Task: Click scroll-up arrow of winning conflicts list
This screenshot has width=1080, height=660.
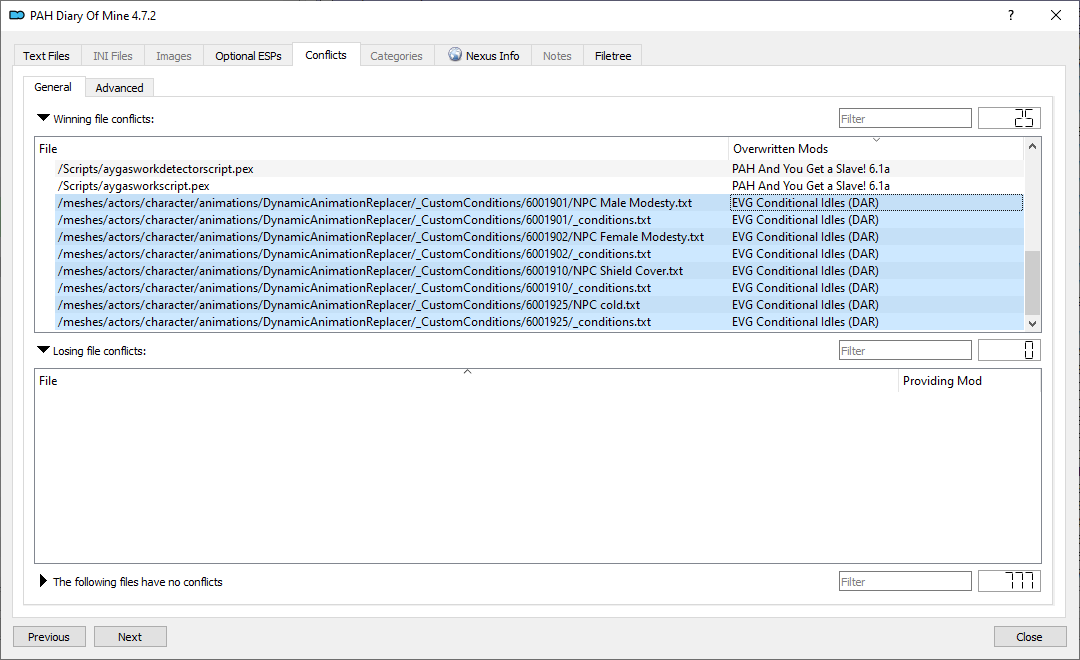Action: [1033, 146]
